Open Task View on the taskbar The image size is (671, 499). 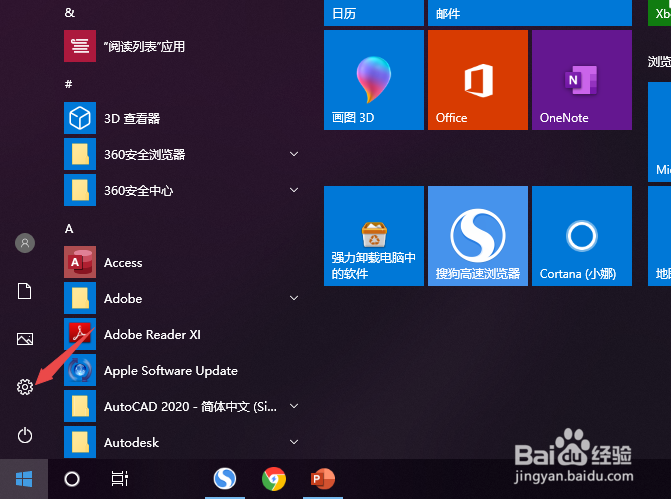(x=120, y=479)
